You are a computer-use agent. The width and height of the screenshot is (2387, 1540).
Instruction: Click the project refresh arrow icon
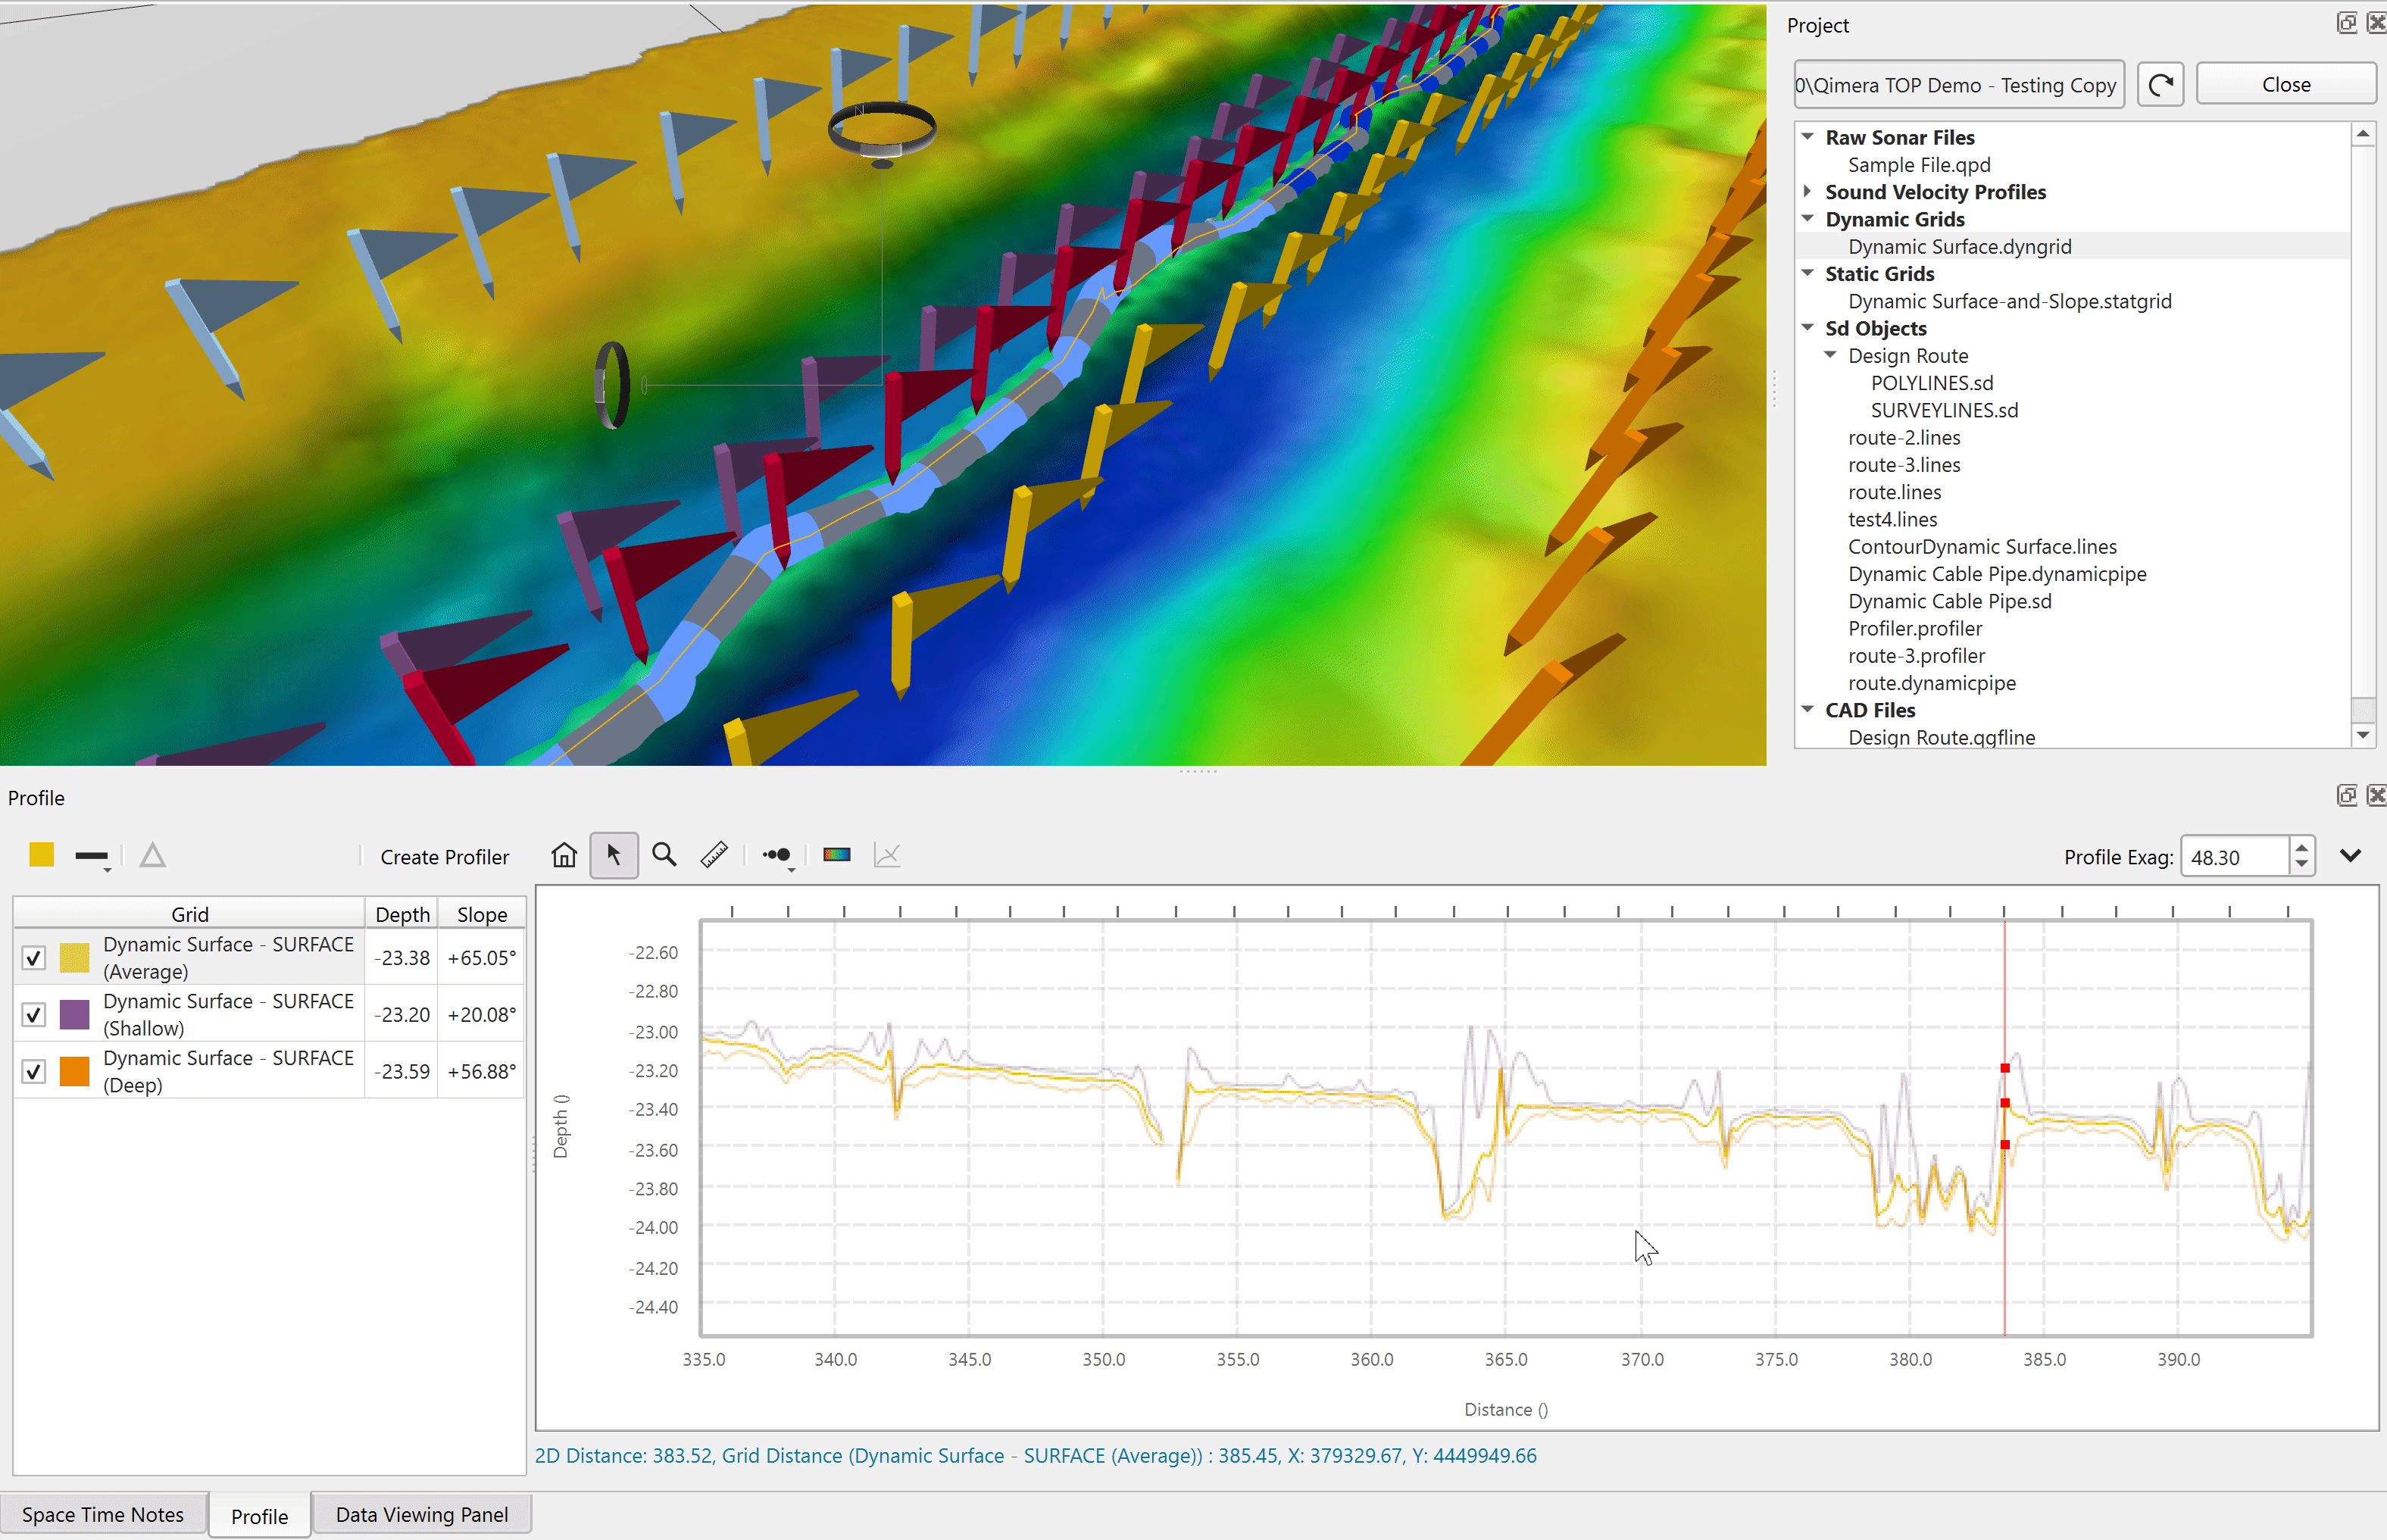point(2160,85)
